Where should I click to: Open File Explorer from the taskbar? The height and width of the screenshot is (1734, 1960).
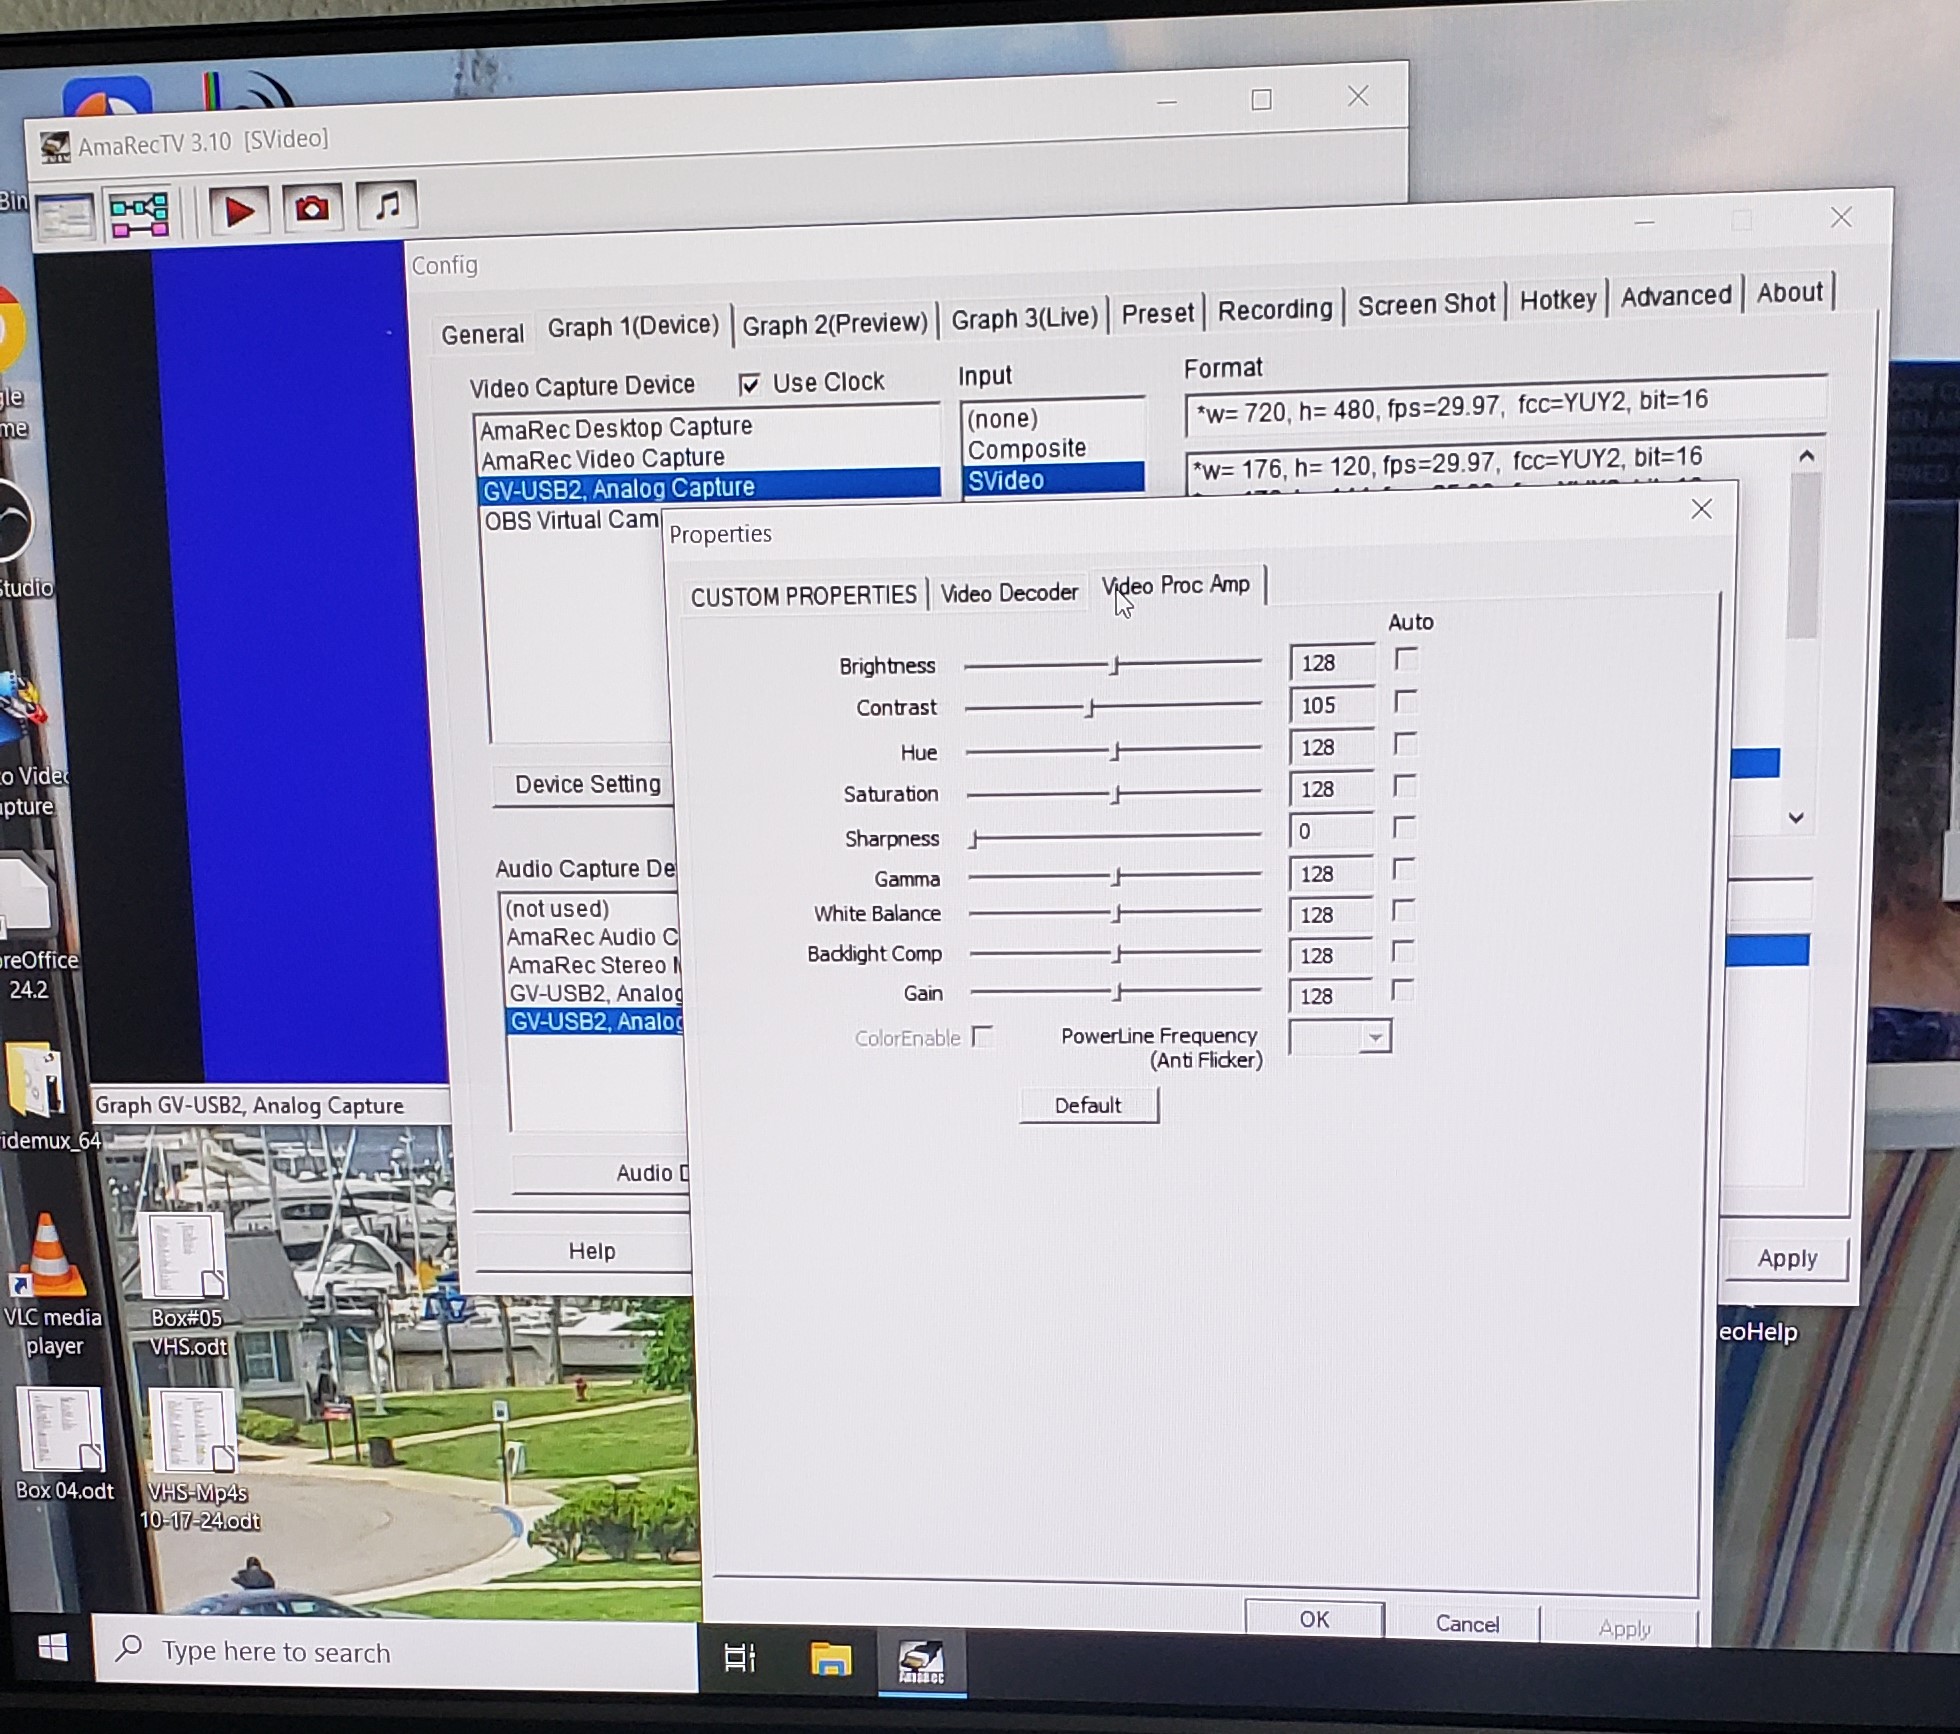click(830, 1660)
